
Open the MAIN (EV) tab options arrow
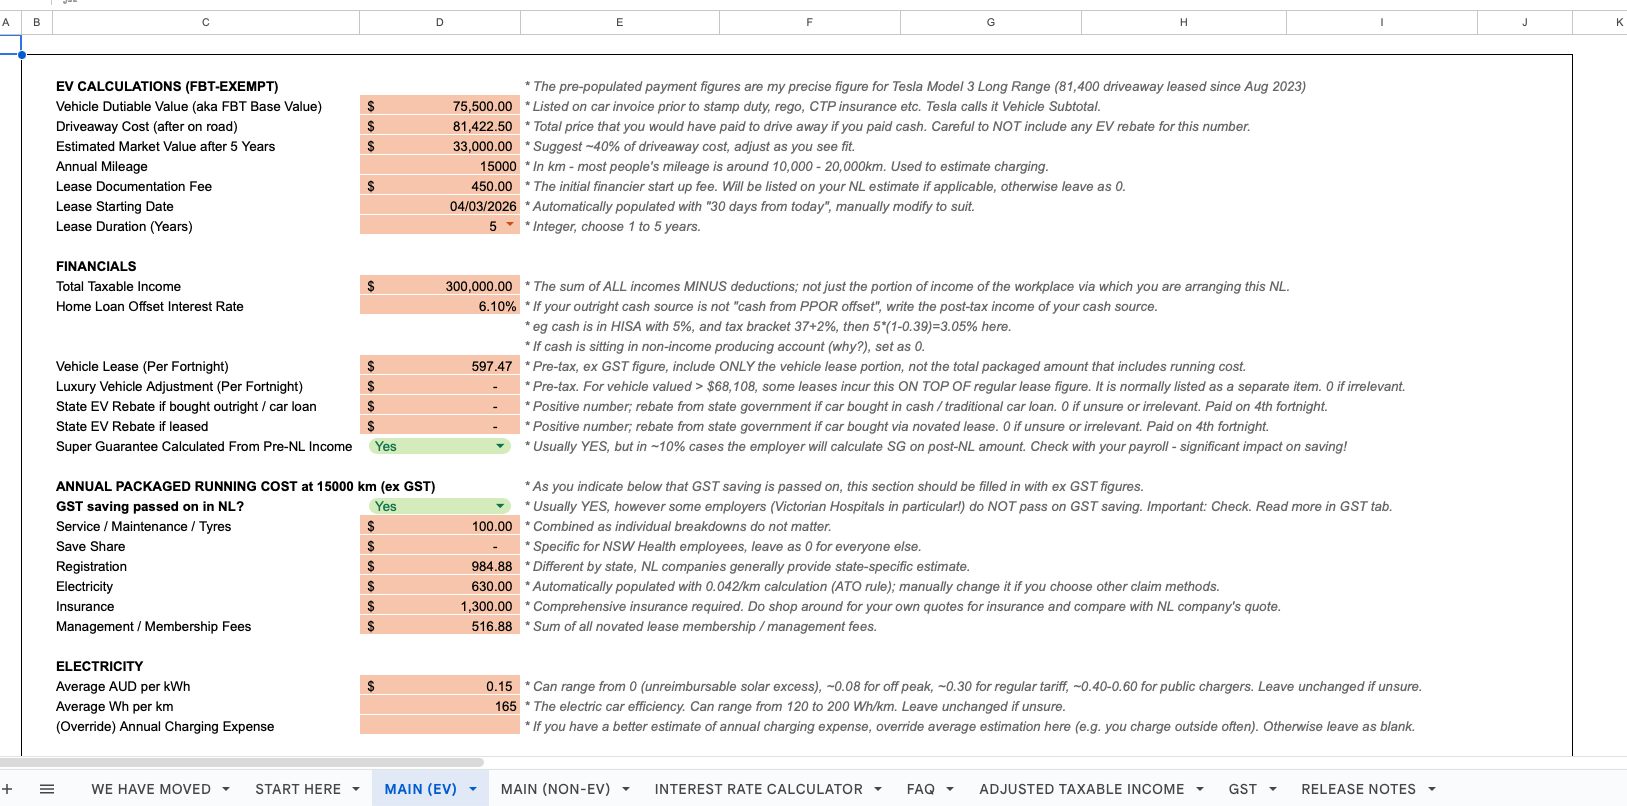472,789
